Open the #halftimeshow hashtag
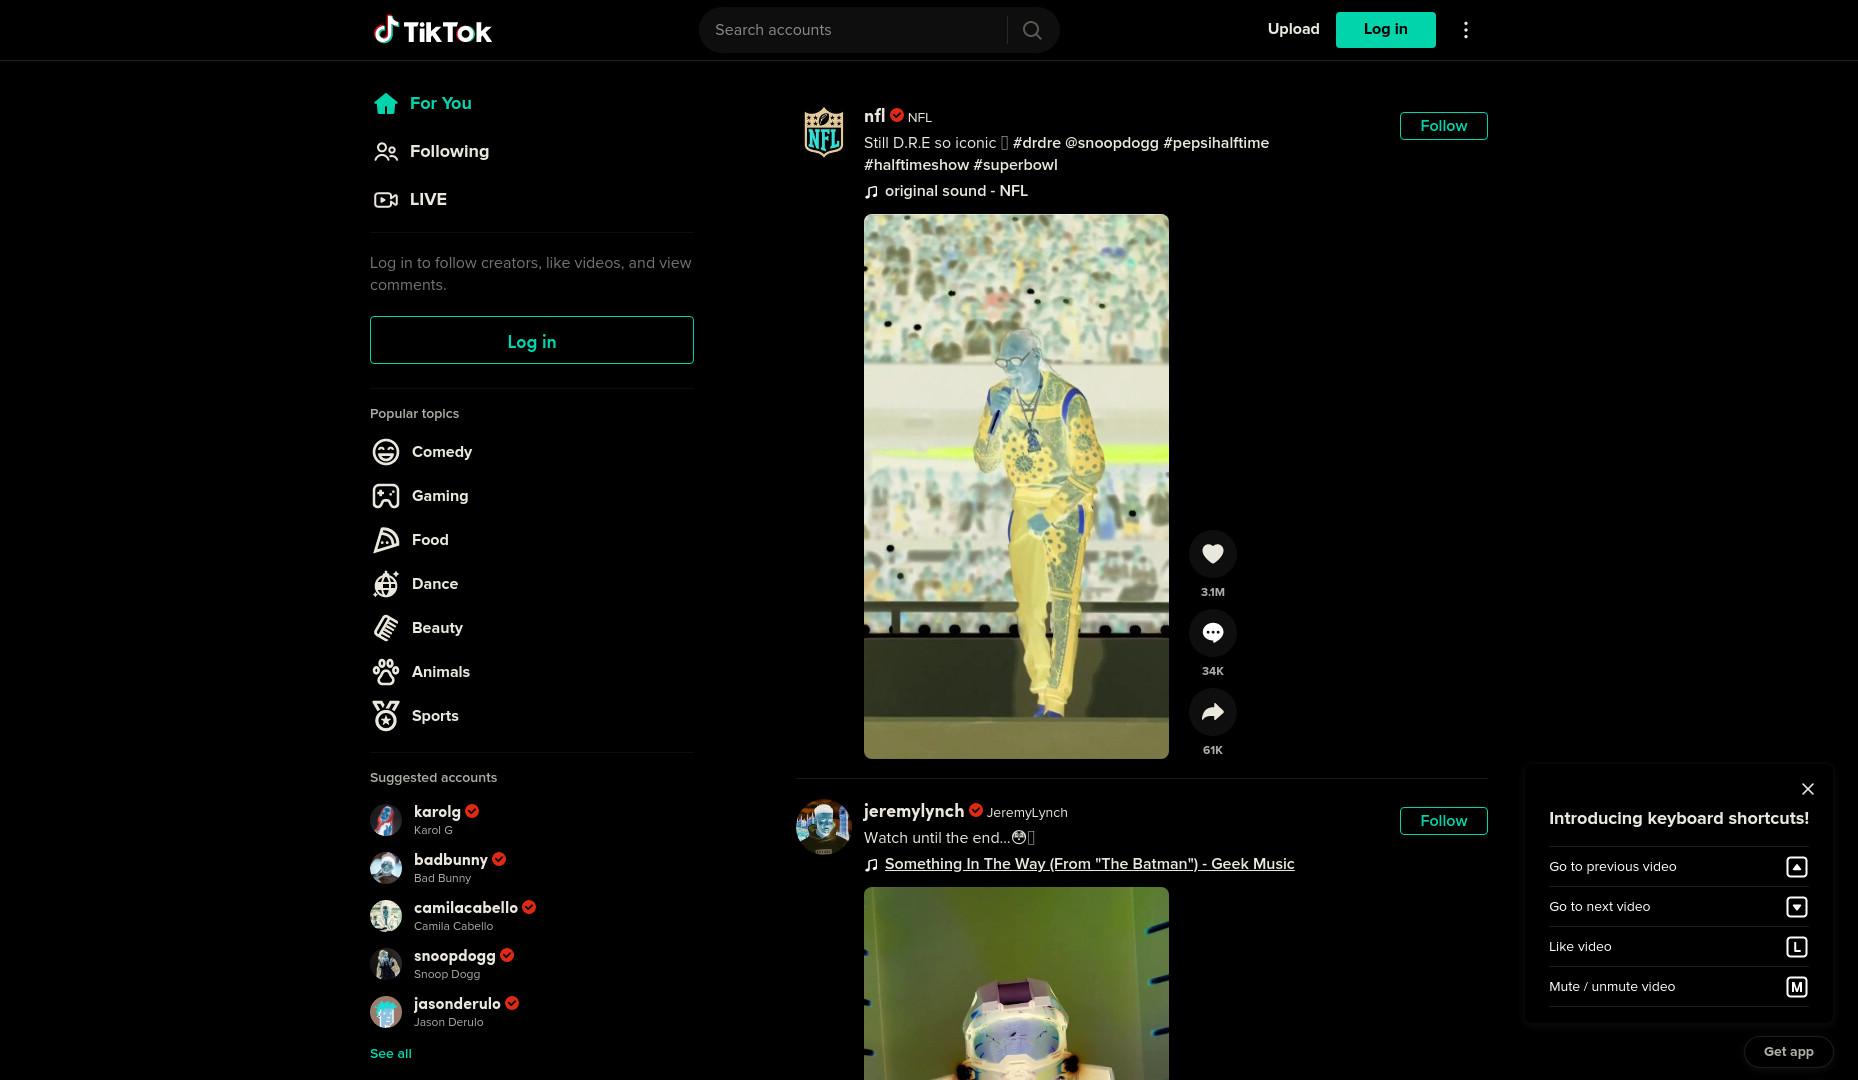Image resolution: width=1858 pixels, height=1080 pixels. tap(916, 165)
